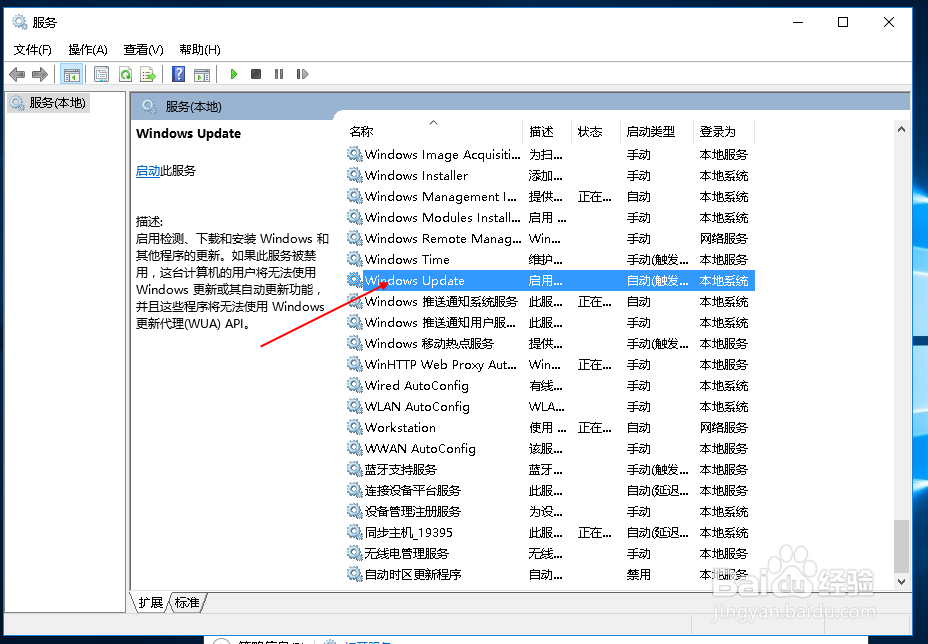The image size is (928, 644).
Task: Click the scrollbar down arrow
Action: tap(901, 582)
